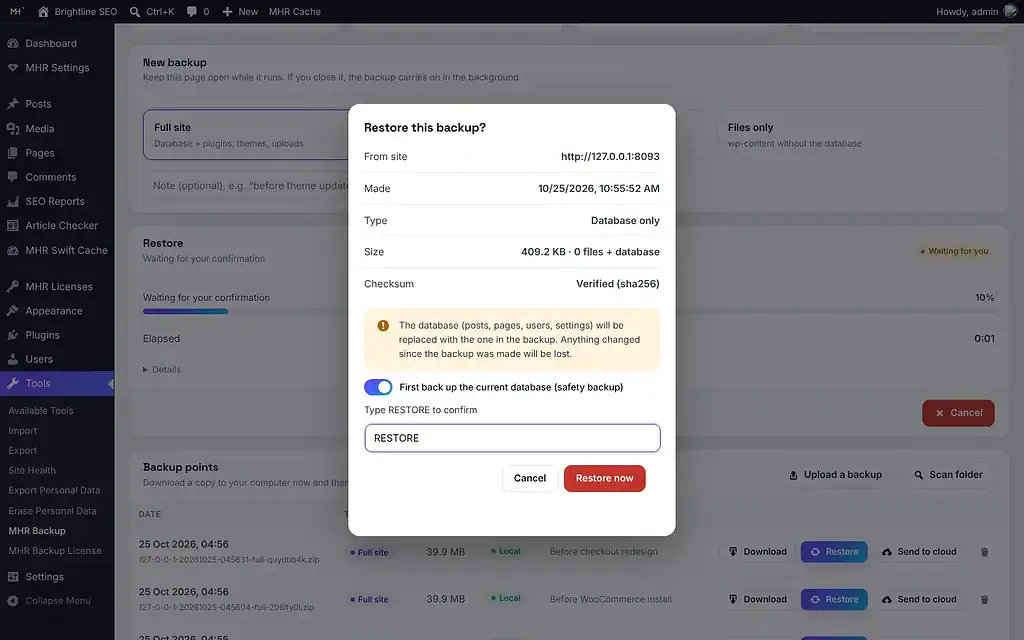Send Before WooCommerce install backup to cloud
Viewport: 1024px width, 640px height.
pos(919,600)
